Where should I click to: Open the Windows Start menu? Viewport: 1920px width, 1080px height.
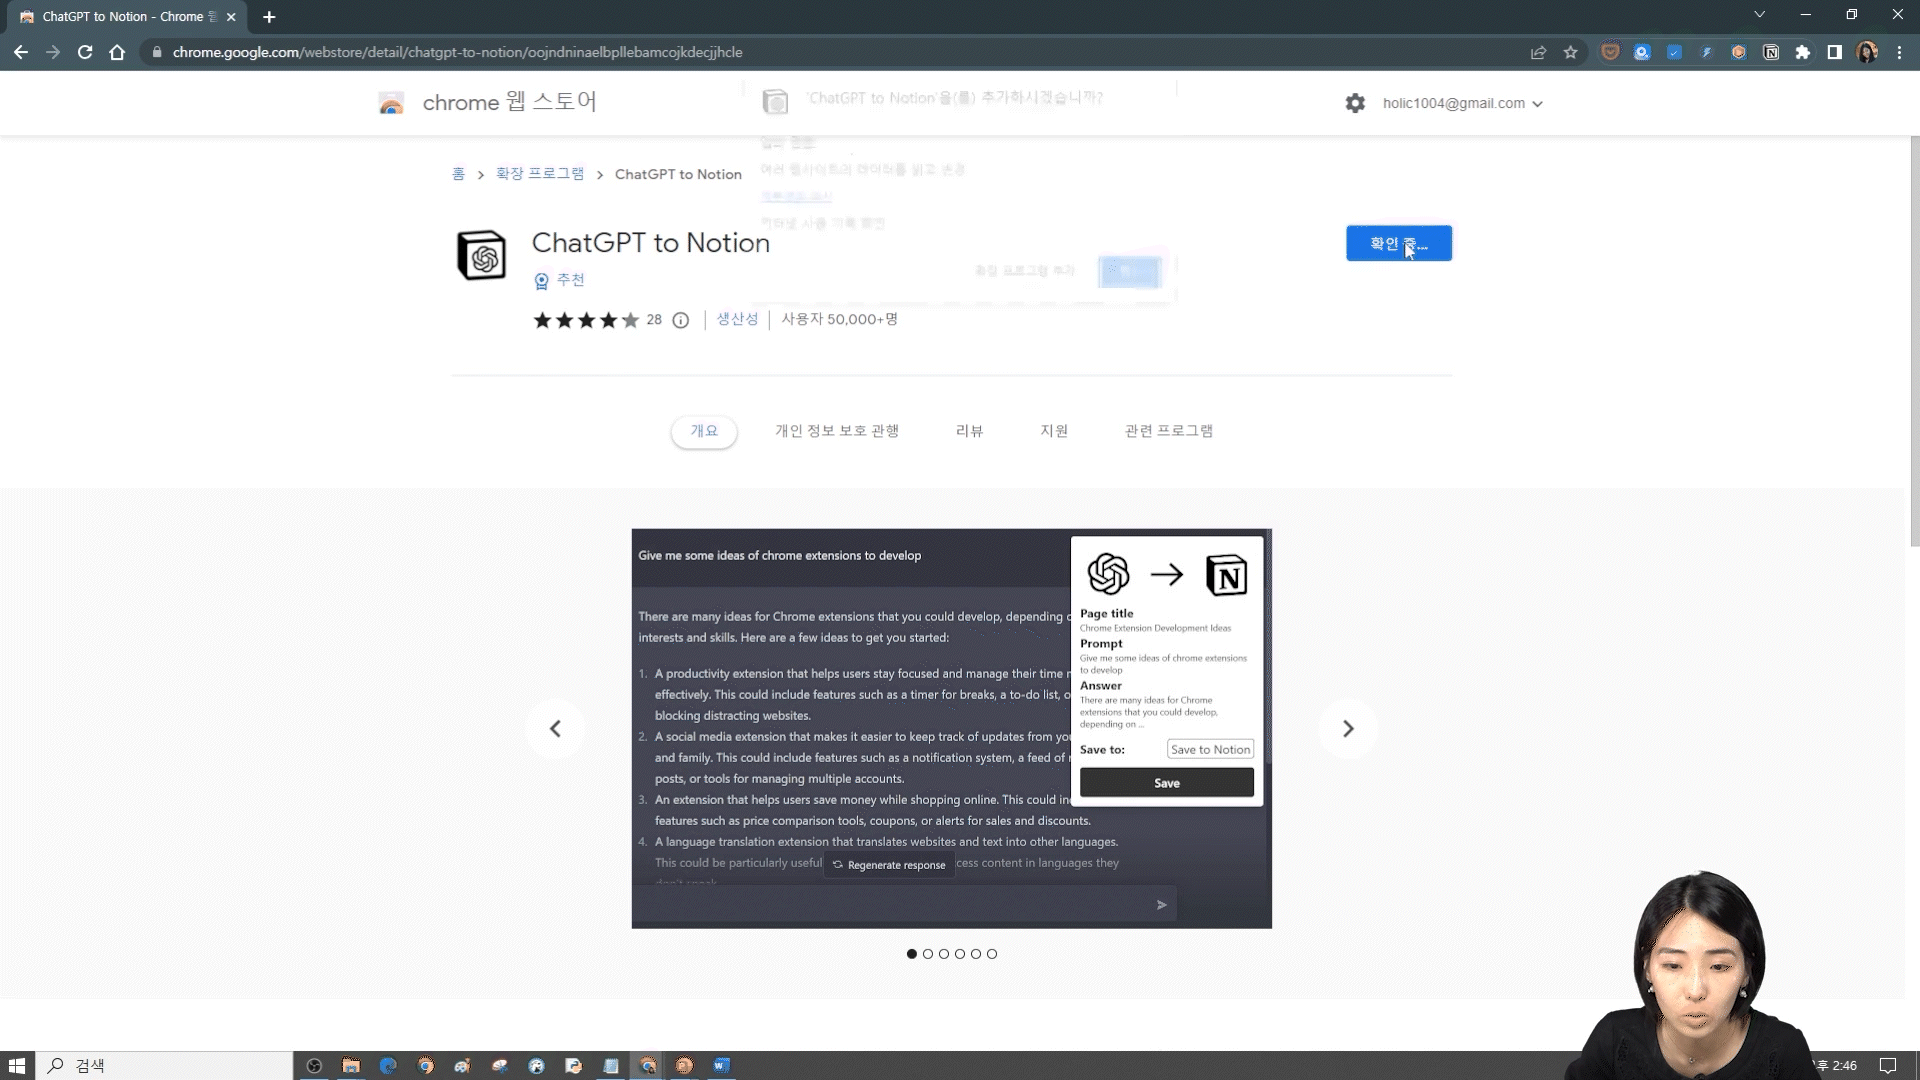[x=17, y=1065]
